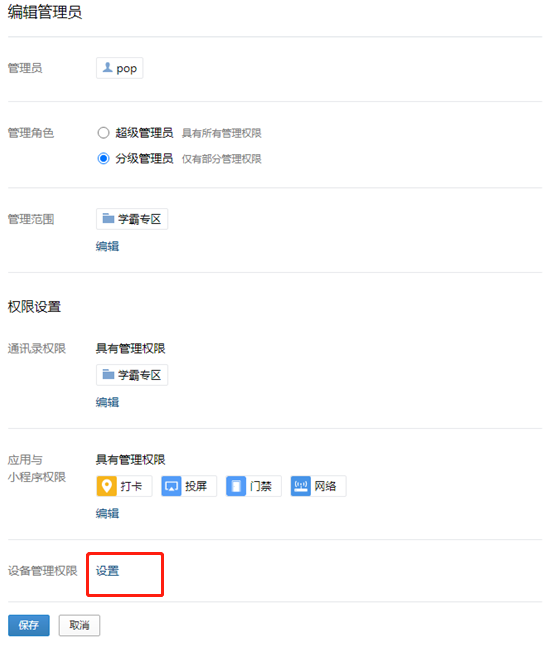
Task: Open 编辑 link under 通讯录权限
Action: (108, 402)
